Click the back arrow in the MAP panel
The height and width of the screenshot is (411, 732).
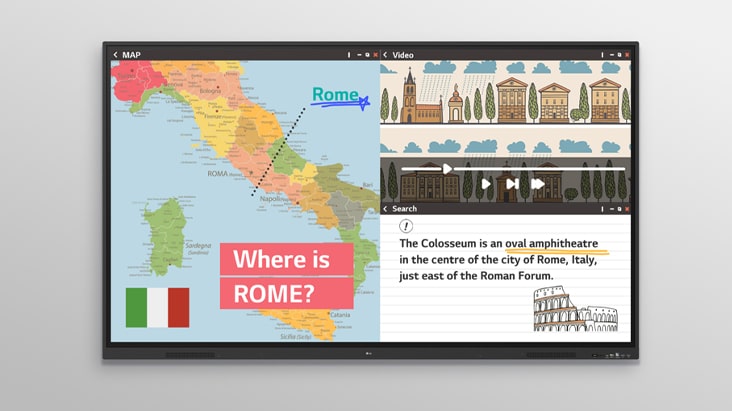(x=115, y=55)
